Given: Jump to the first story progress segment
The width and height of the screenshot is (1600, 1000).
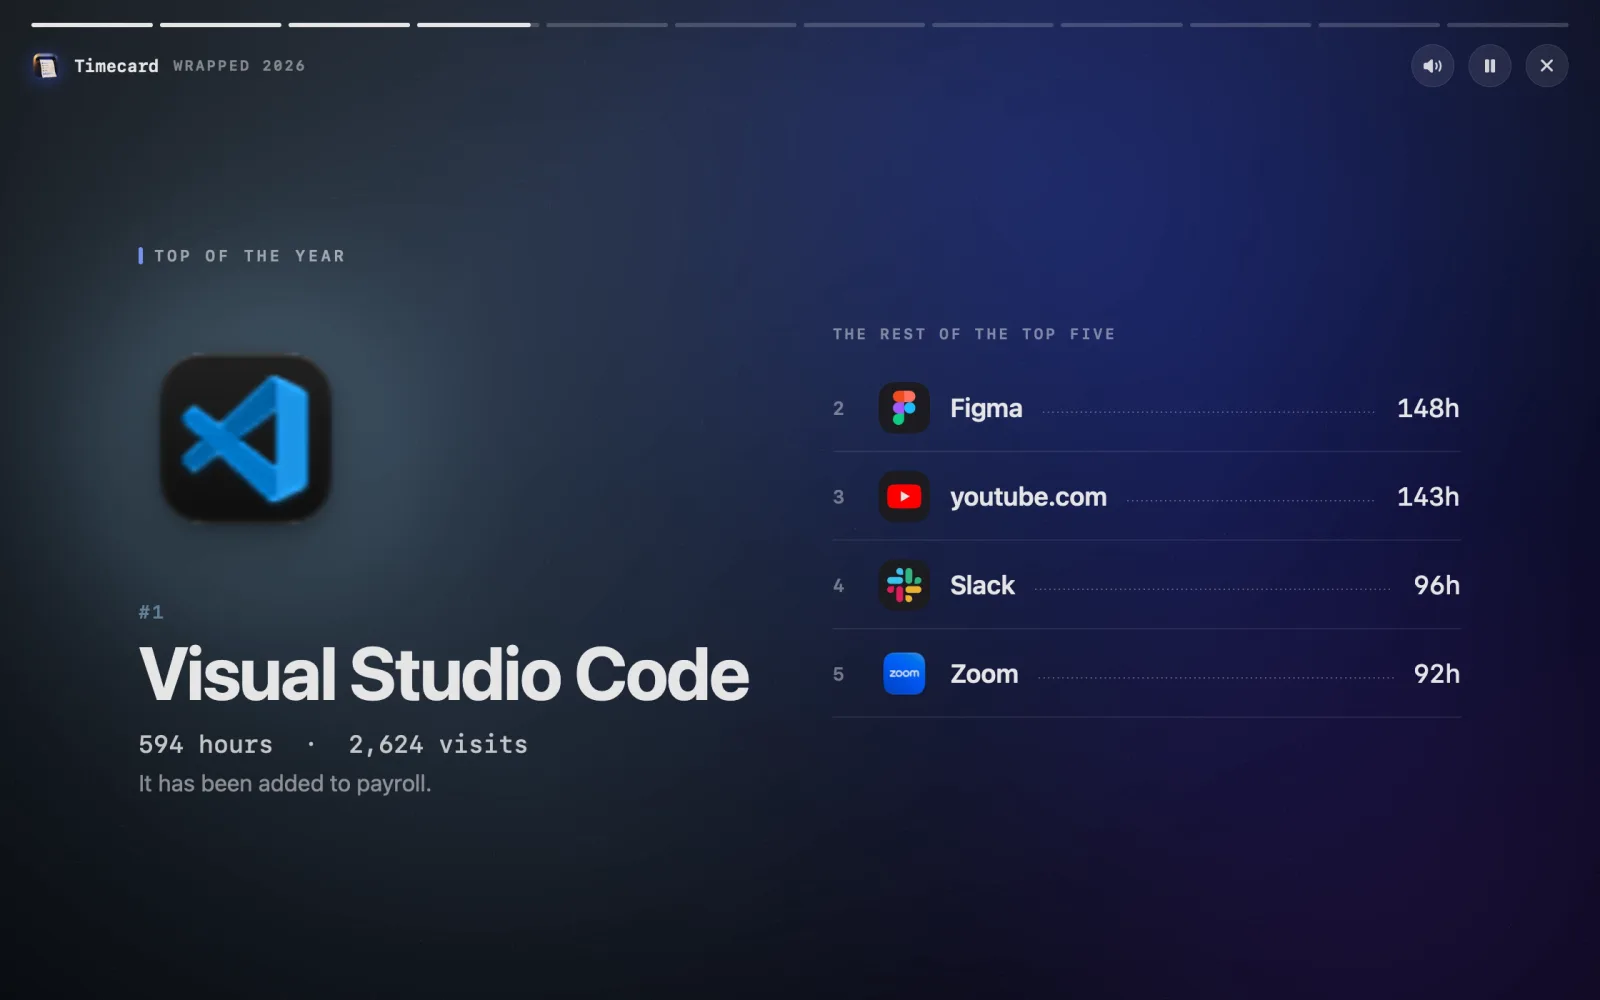Looking at the screenshot, I should 92,24.
